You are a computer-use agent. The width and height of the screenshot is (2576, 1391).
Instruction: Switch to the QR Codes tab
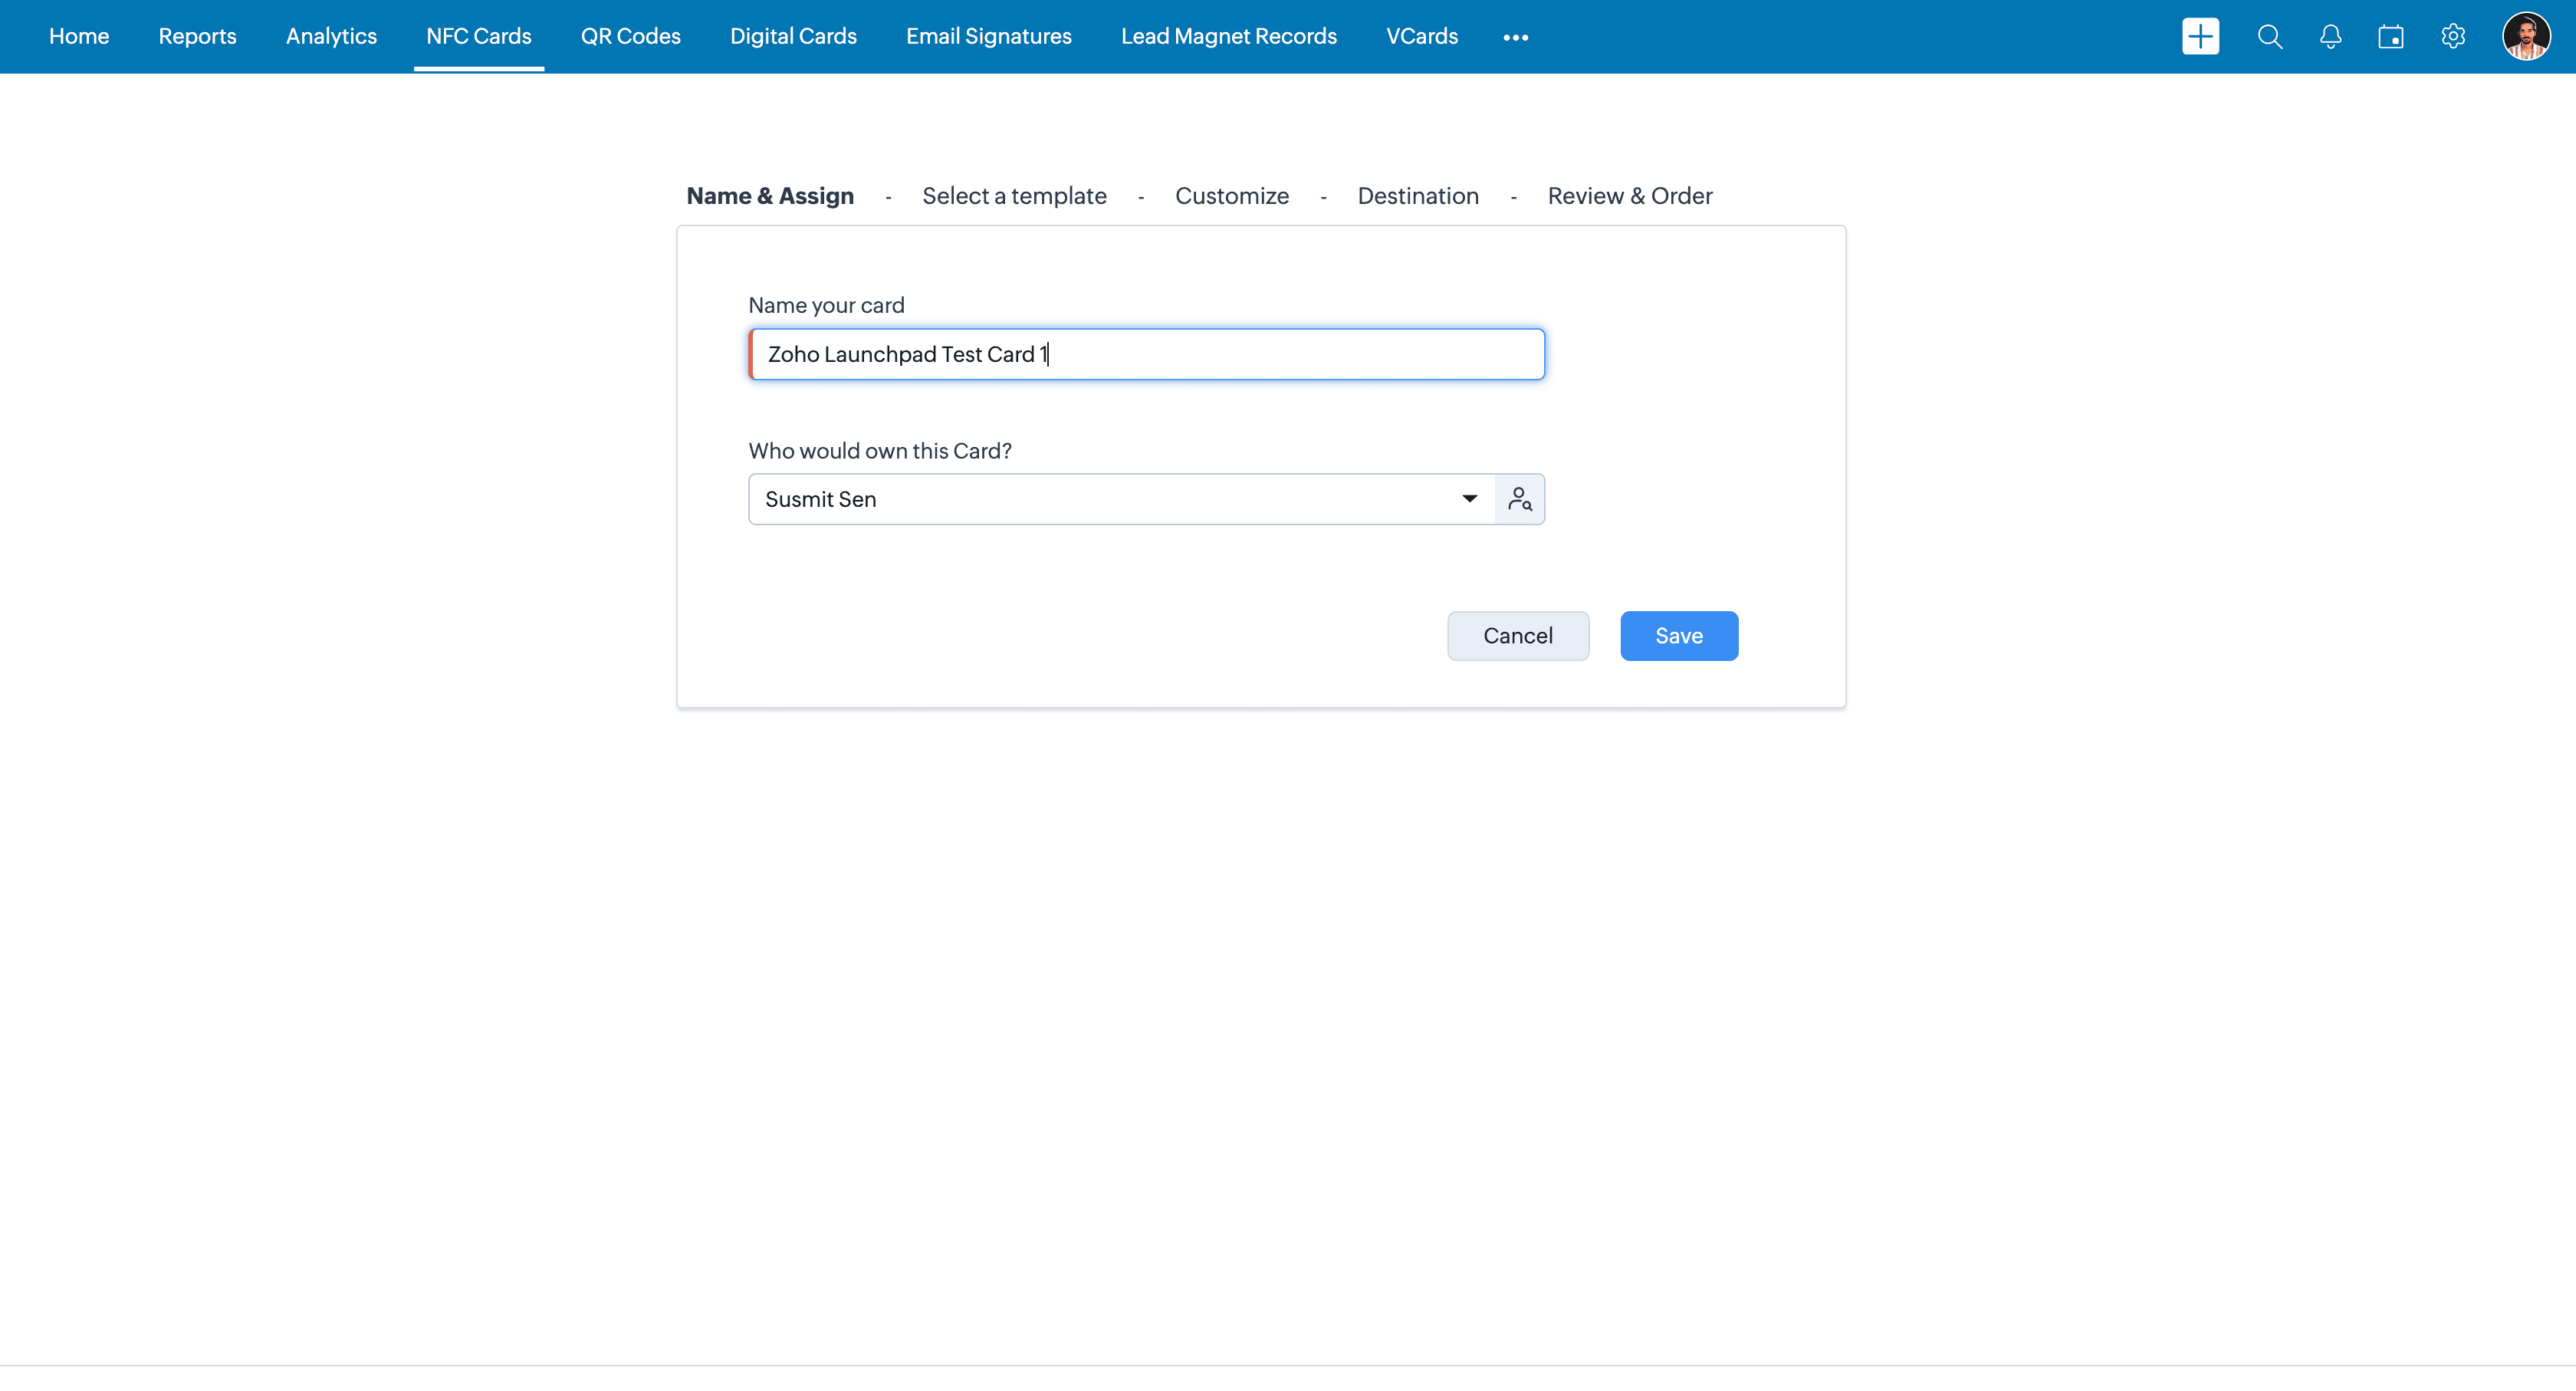click(x=630, y=37)
